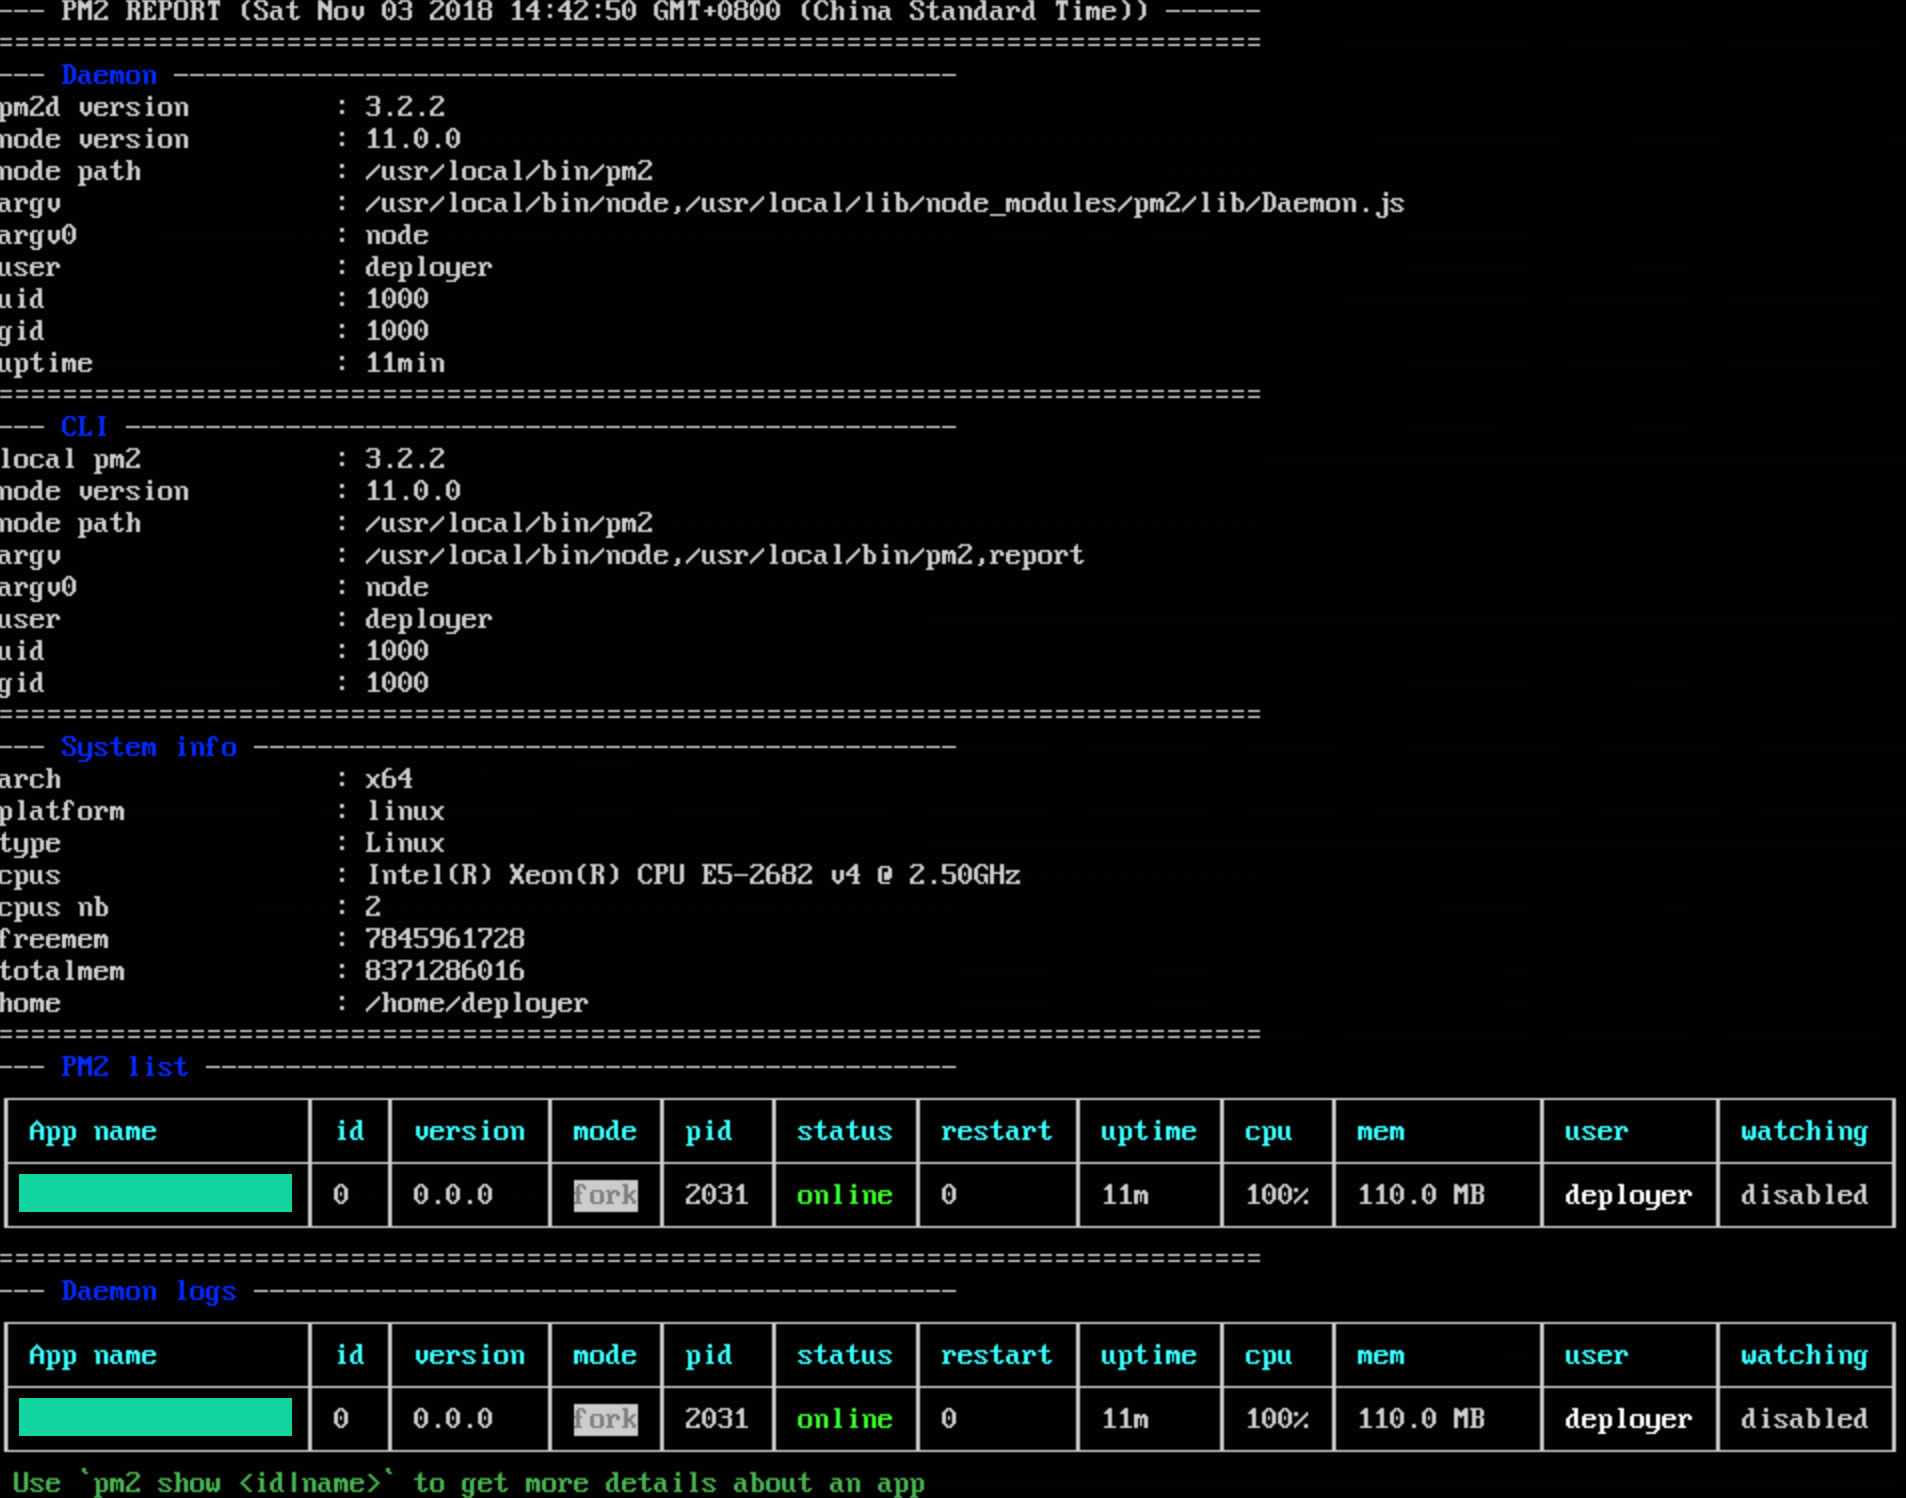Click user value 'deployer' in Daemon section
The width and height of the screenshot is (1906, 1498).
[x=428, y=267]
